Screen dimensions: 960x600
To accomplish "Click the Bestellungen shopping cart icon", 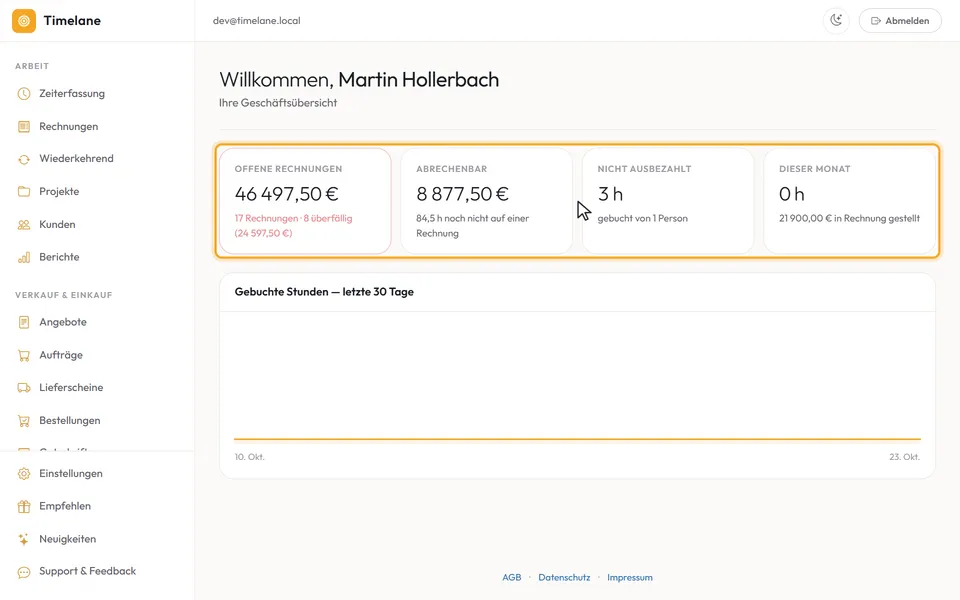I will pos(24,421).
